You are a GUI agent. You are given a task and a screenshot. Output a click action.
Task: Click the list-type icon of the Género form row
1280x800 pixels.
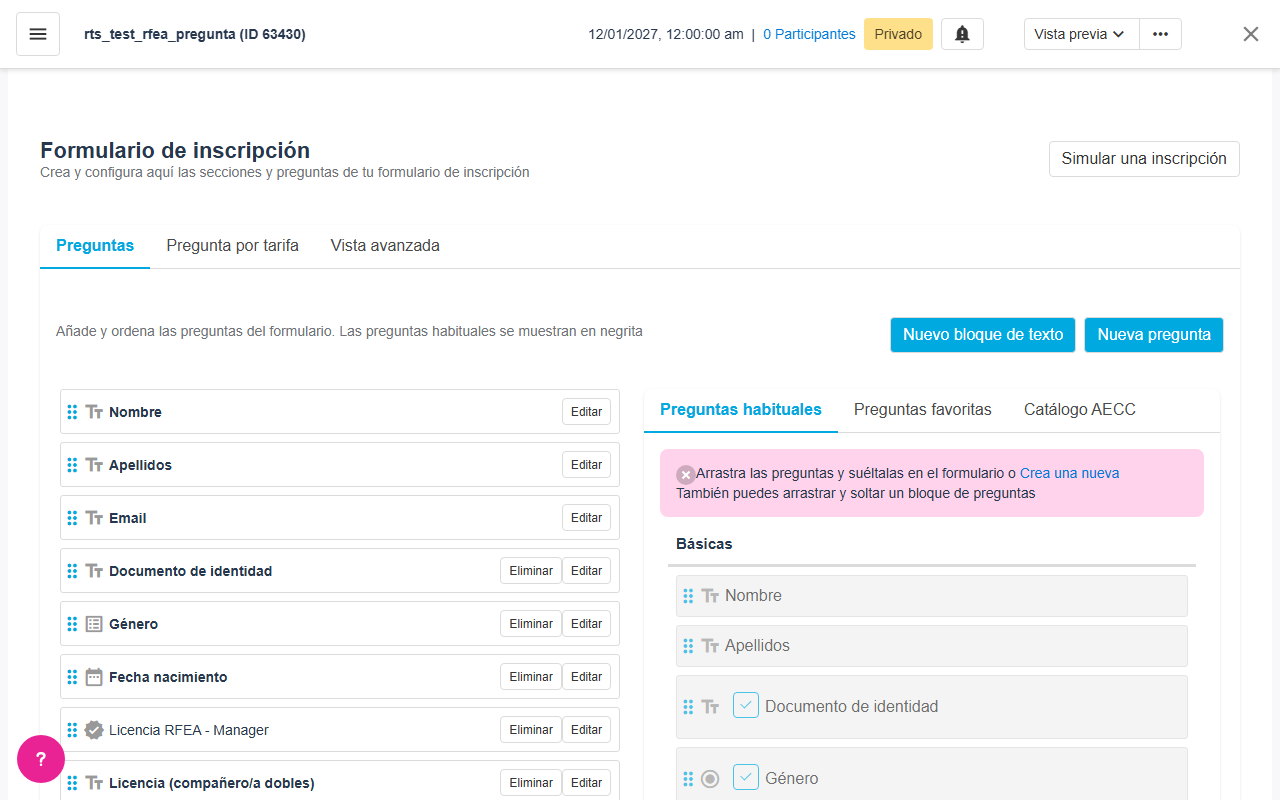(94, 624)
